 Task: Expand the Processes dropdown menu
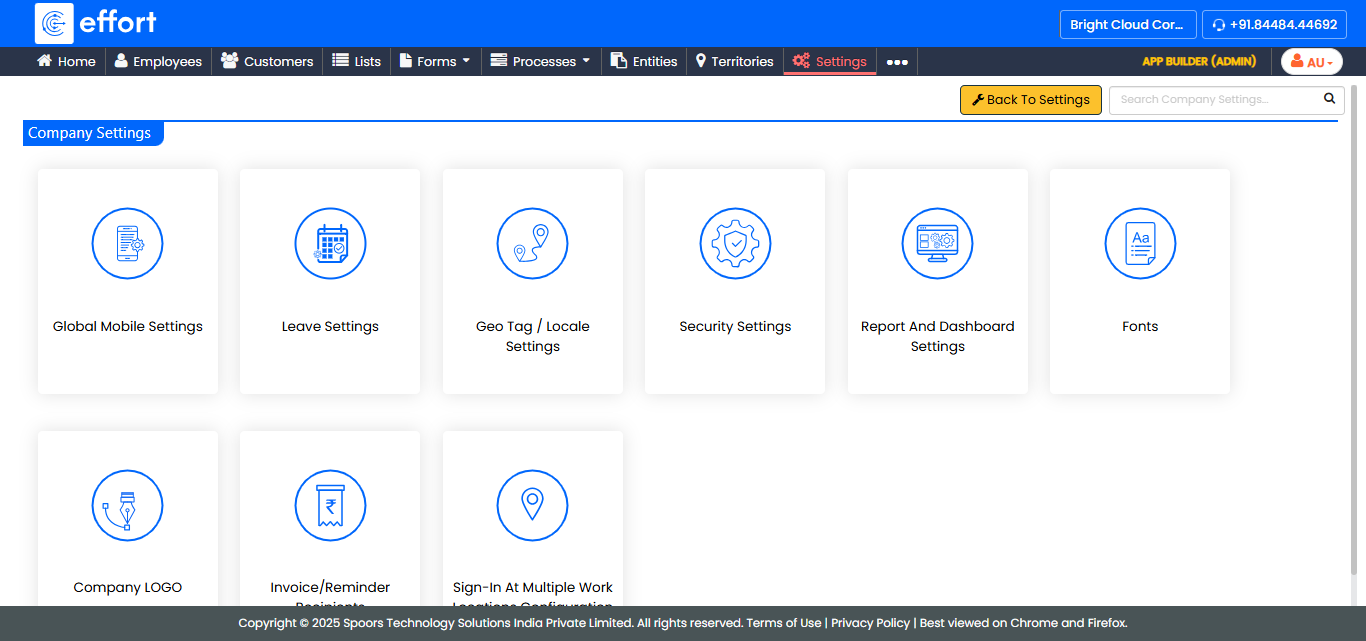point(540,61)
